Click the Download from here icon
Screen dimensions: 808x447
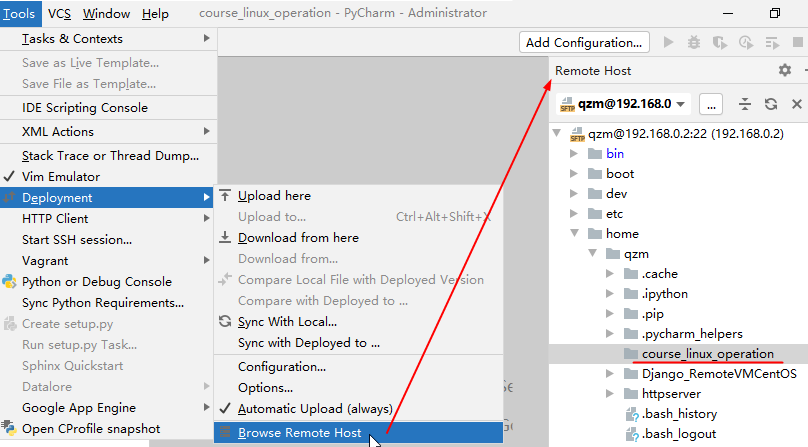click(x=225, y=237)
